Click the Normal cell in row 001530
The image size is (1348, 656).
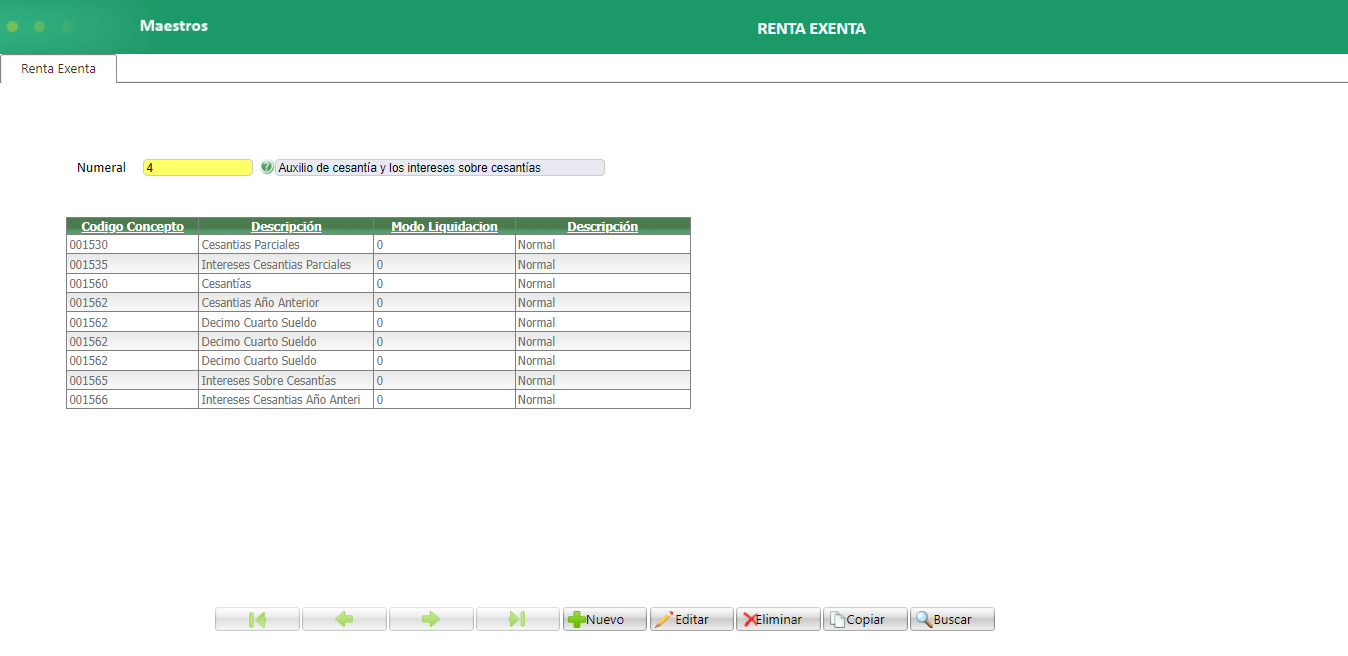point(603,245)
